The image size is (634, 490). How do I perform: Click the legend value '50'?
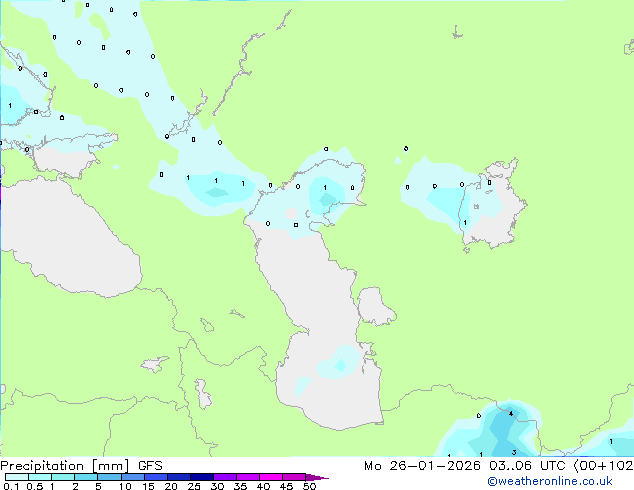tap(309, 486)
